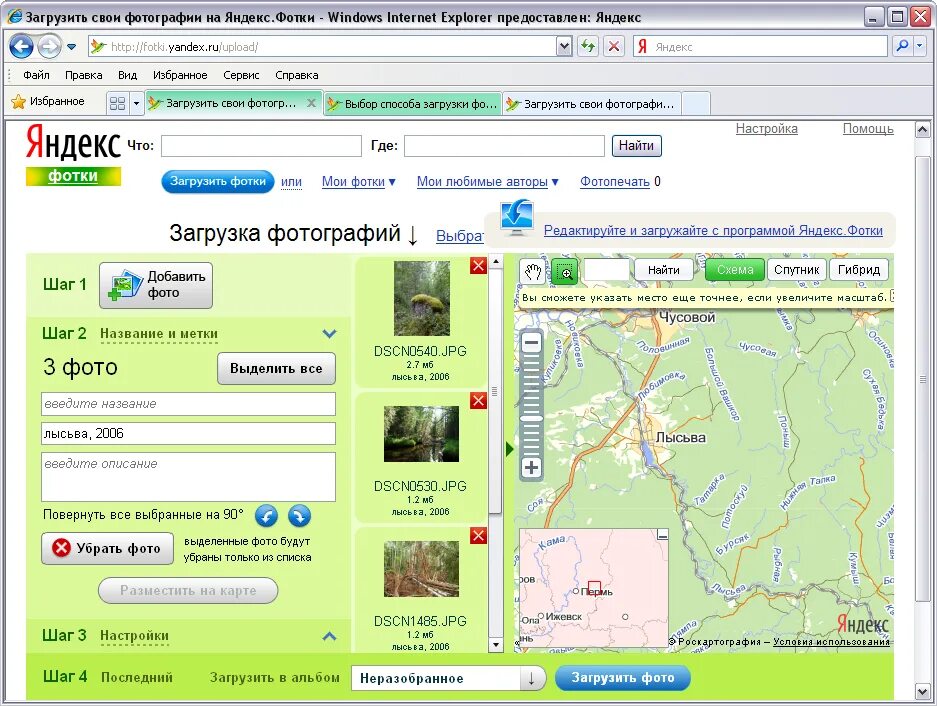The height and width of the screenshot is (706, 937).
Task: Open the Правка menu
Action: pos(84,75)
